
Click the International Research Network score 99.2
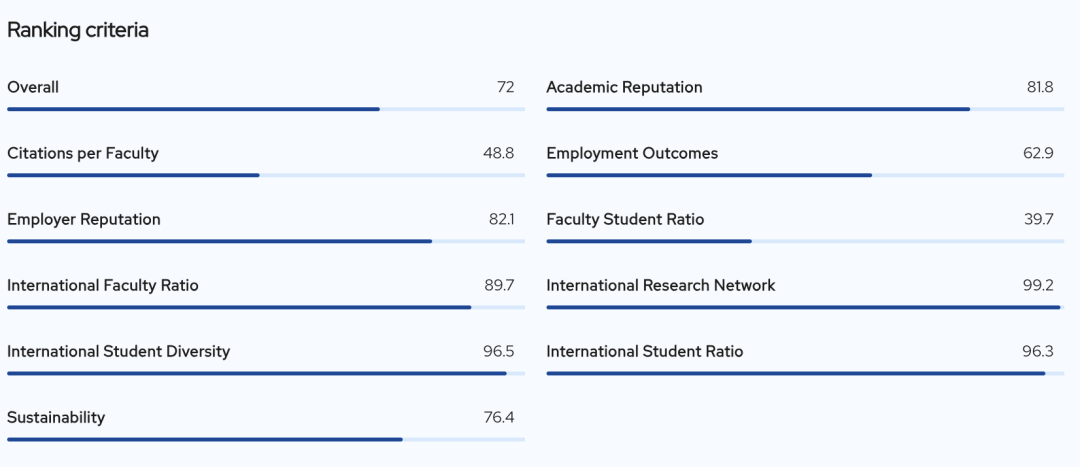(x=1038, y=285)
